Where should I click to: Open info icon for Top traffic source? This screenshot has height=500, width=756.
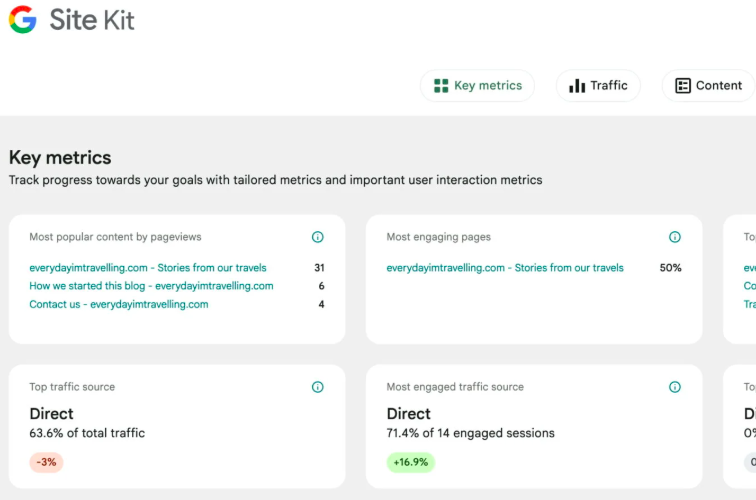pyautogui.click(x=318, y=387)
